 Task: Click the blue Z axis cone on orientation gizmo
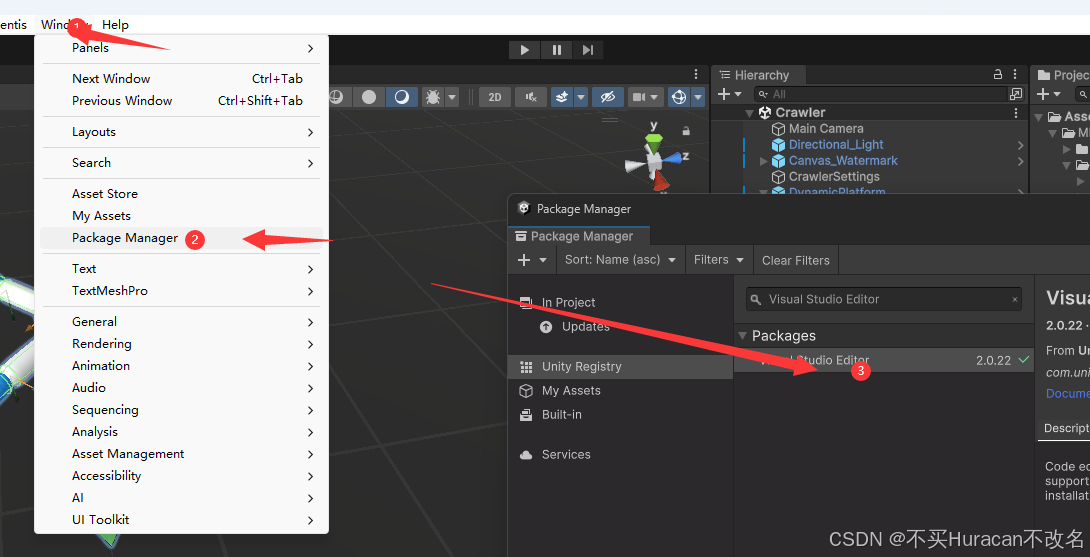click(673, 159)
